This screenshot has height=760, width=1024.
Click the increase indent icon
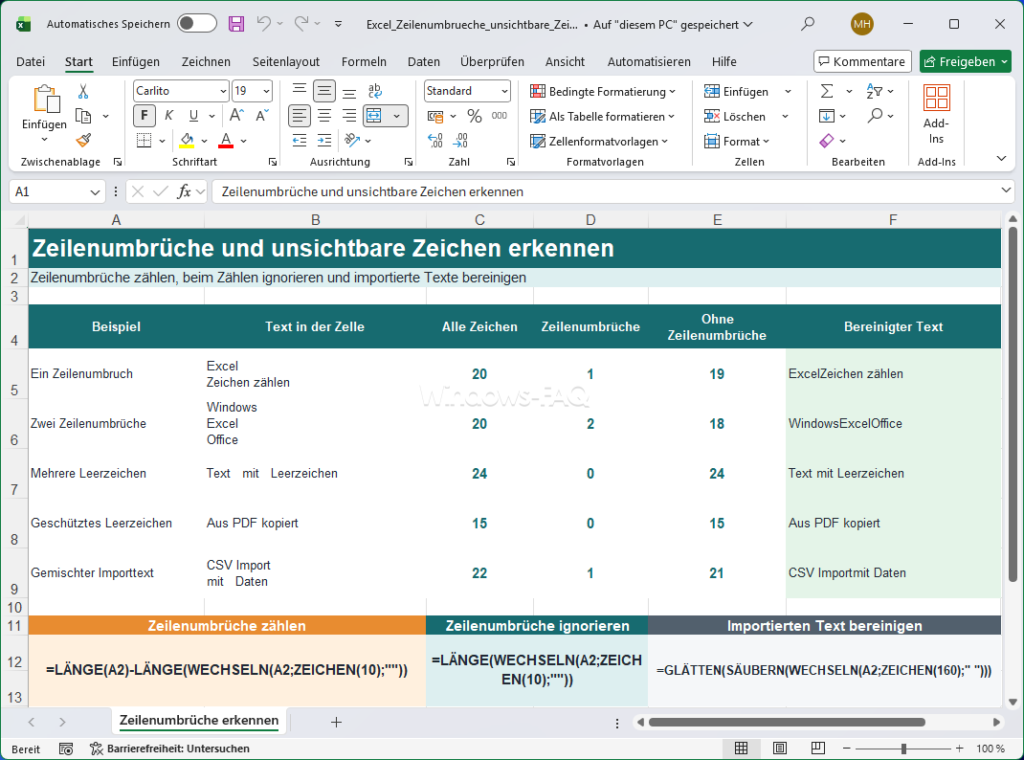(325, 140)
